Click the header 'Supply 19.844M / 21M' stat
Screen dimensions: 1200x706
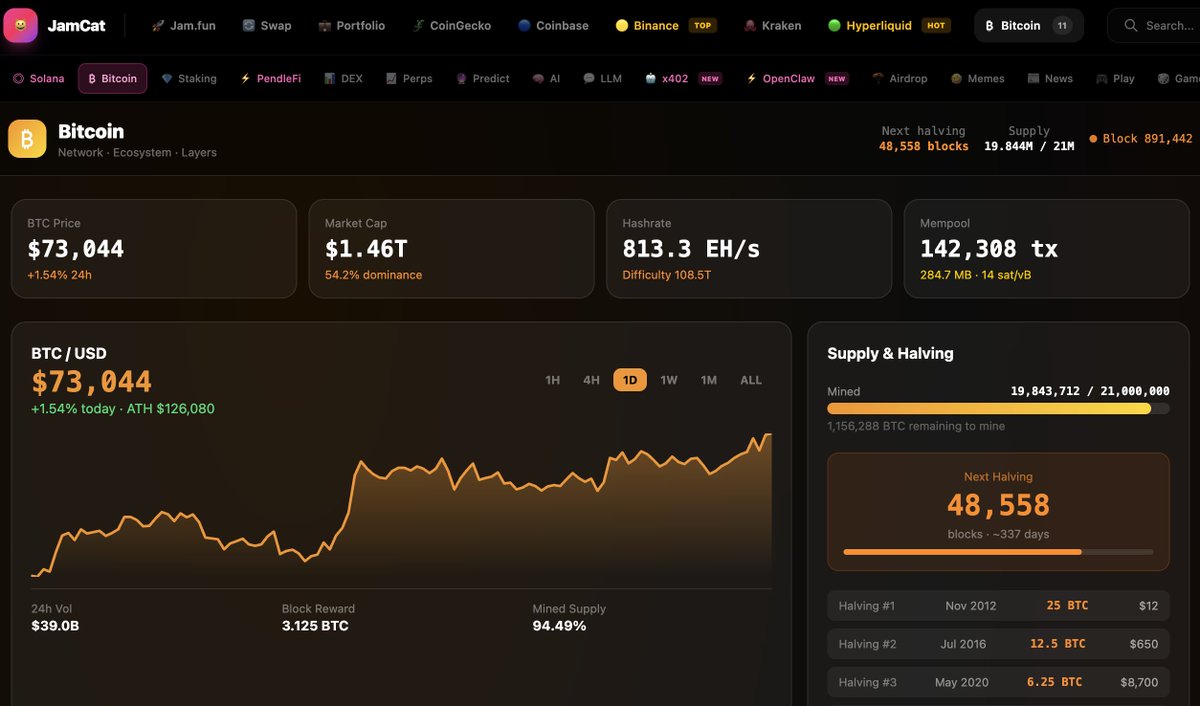tap(1029, 139)
